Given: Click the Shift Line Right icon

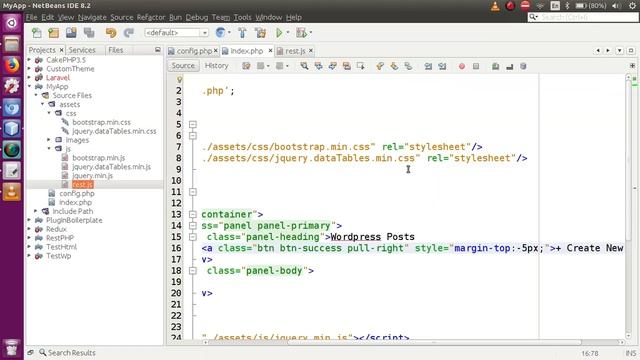Looking at the screenshot, I should coord(442,66).
